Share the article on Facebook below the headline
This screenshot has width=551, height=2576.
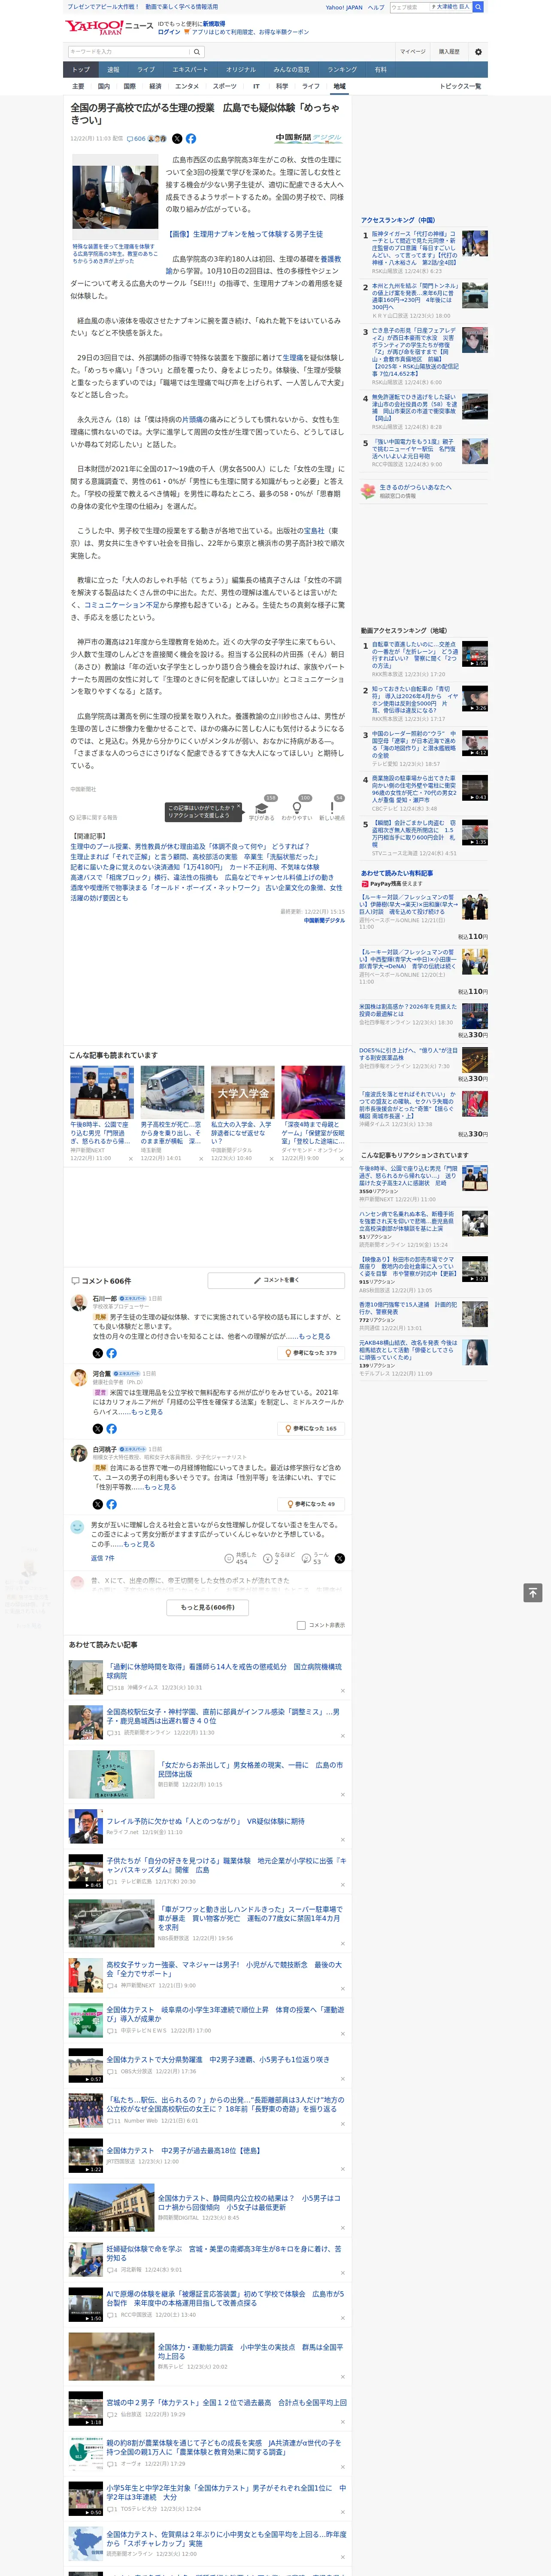pos(191,139)
